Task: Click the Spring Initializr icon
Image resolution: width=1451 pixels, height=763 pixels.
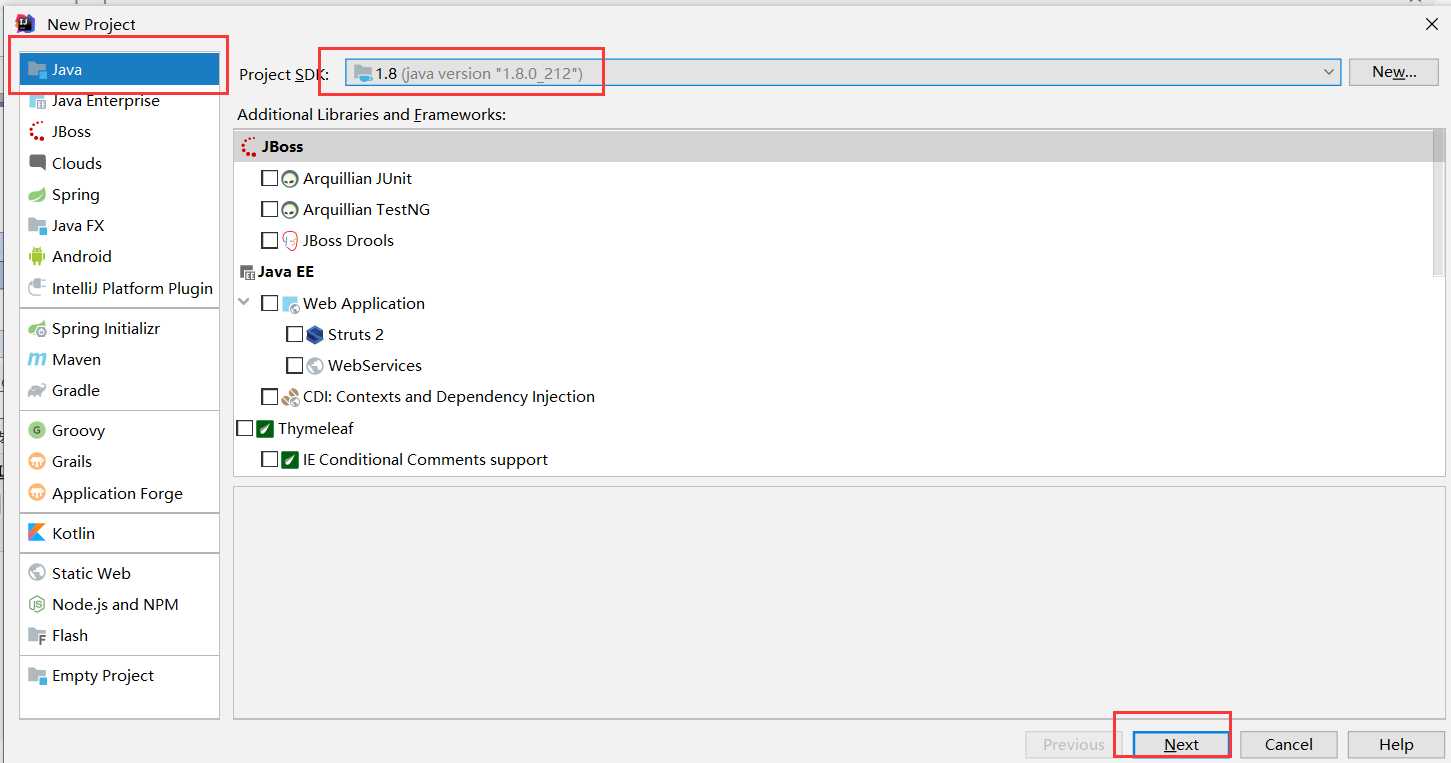Action: [x=37, y=329]
